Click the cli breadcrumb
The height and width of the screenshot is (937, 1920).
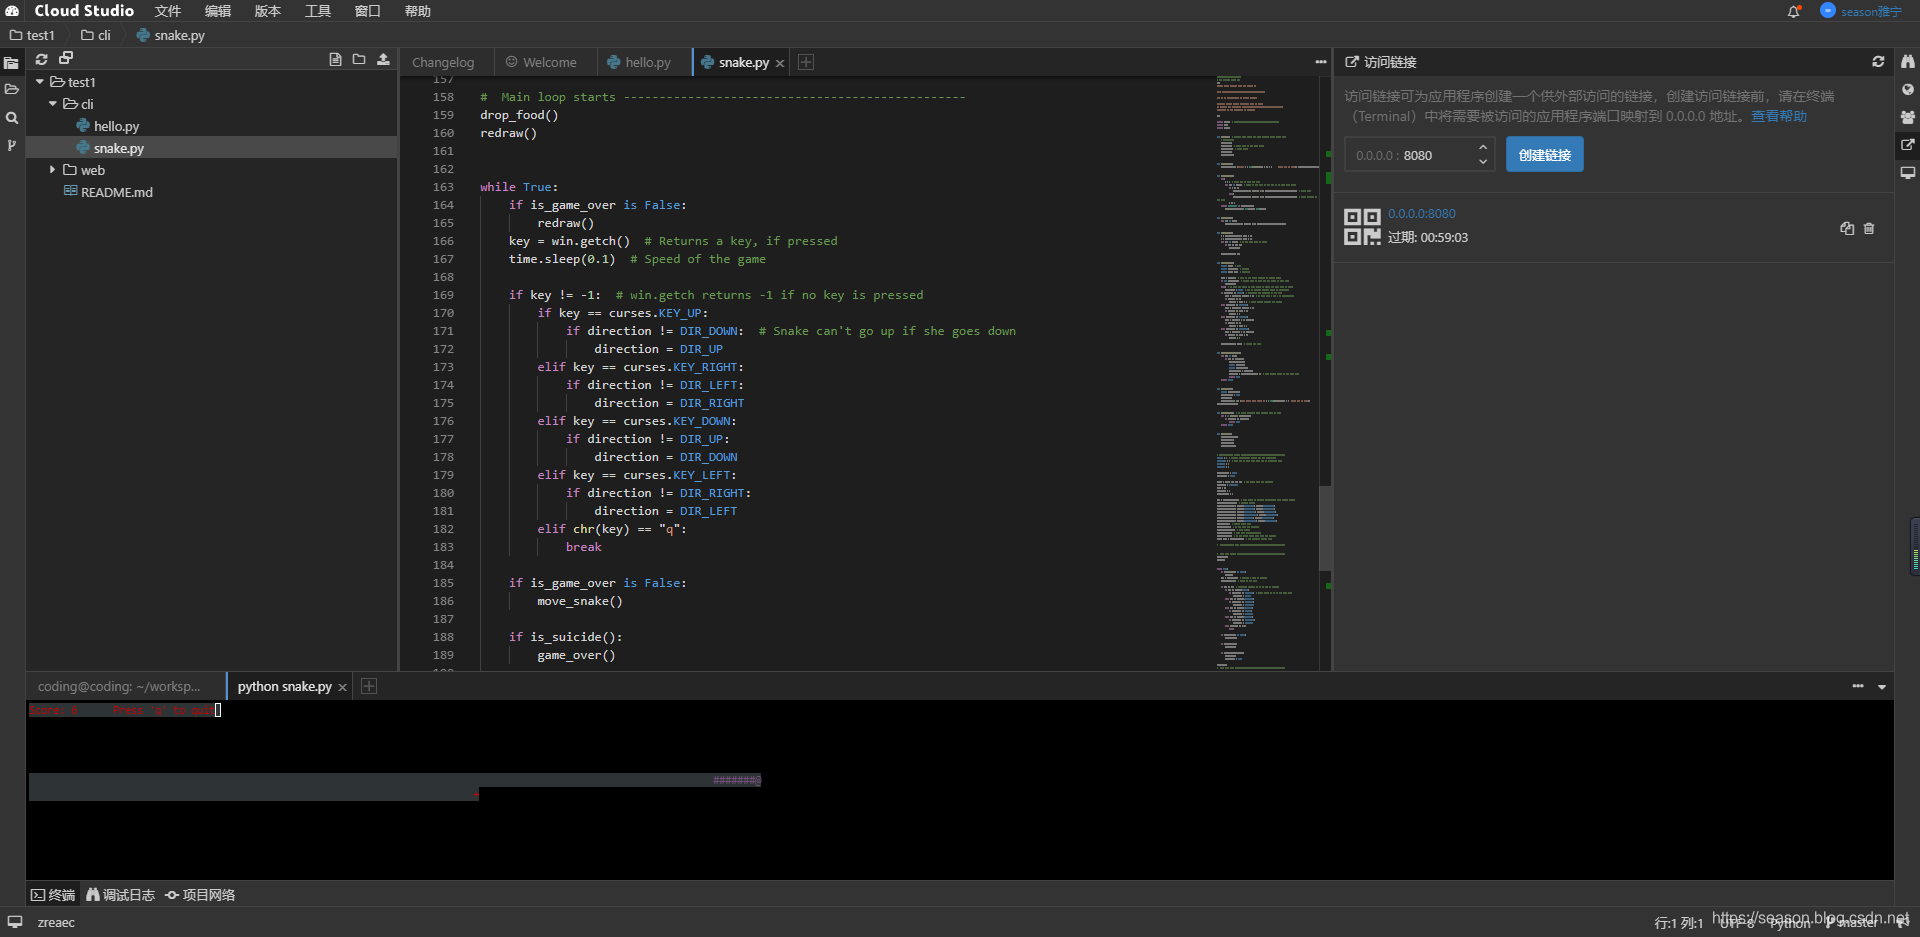tap(96, 35)
